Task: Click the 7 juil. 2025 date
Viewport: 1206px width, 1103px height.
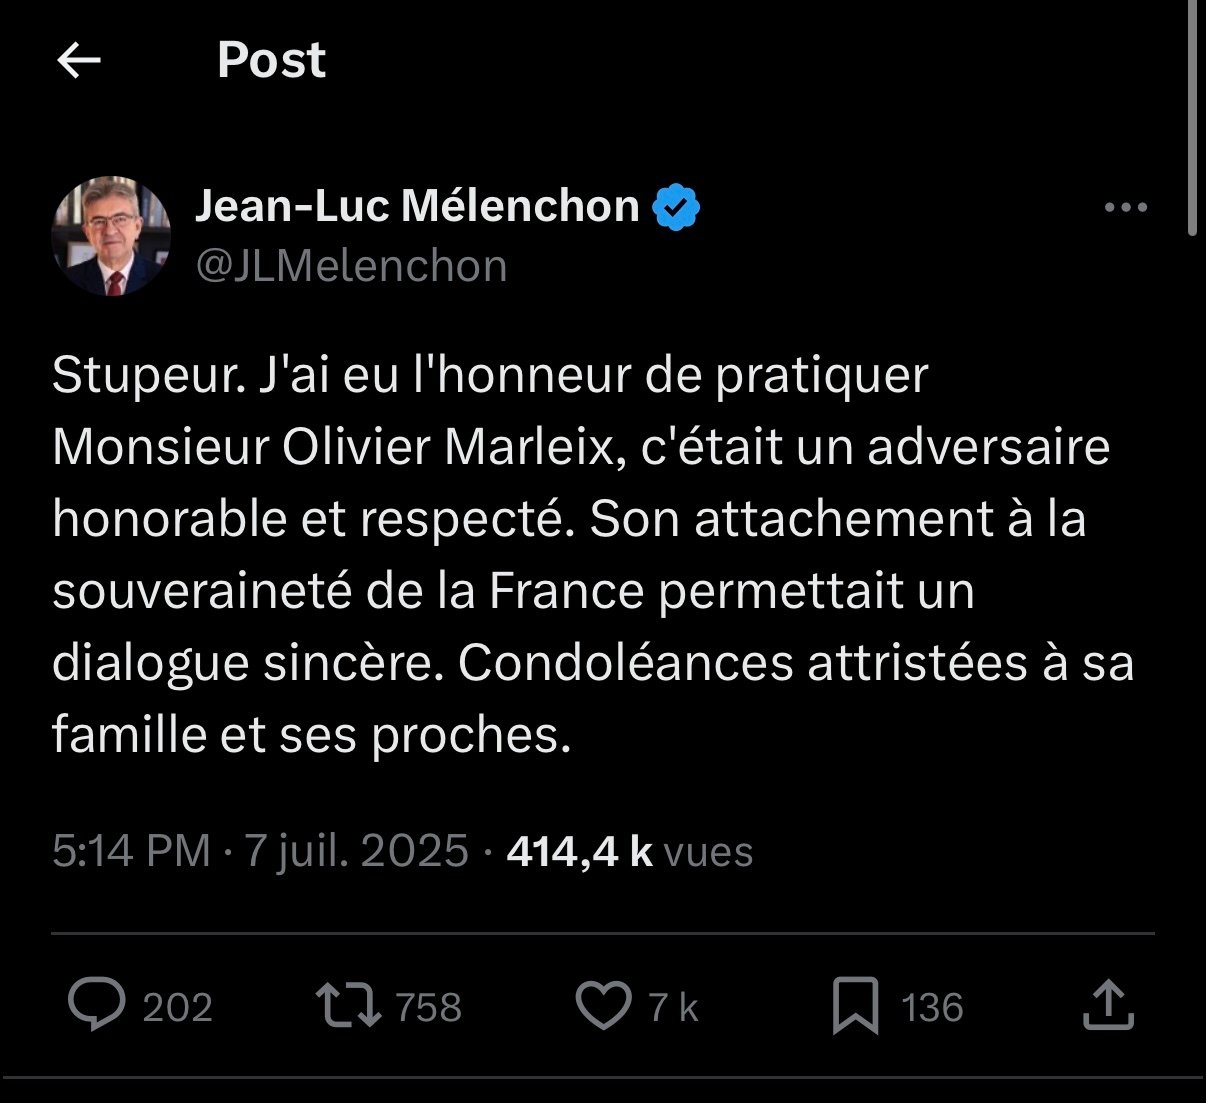Action: [357, 851]
